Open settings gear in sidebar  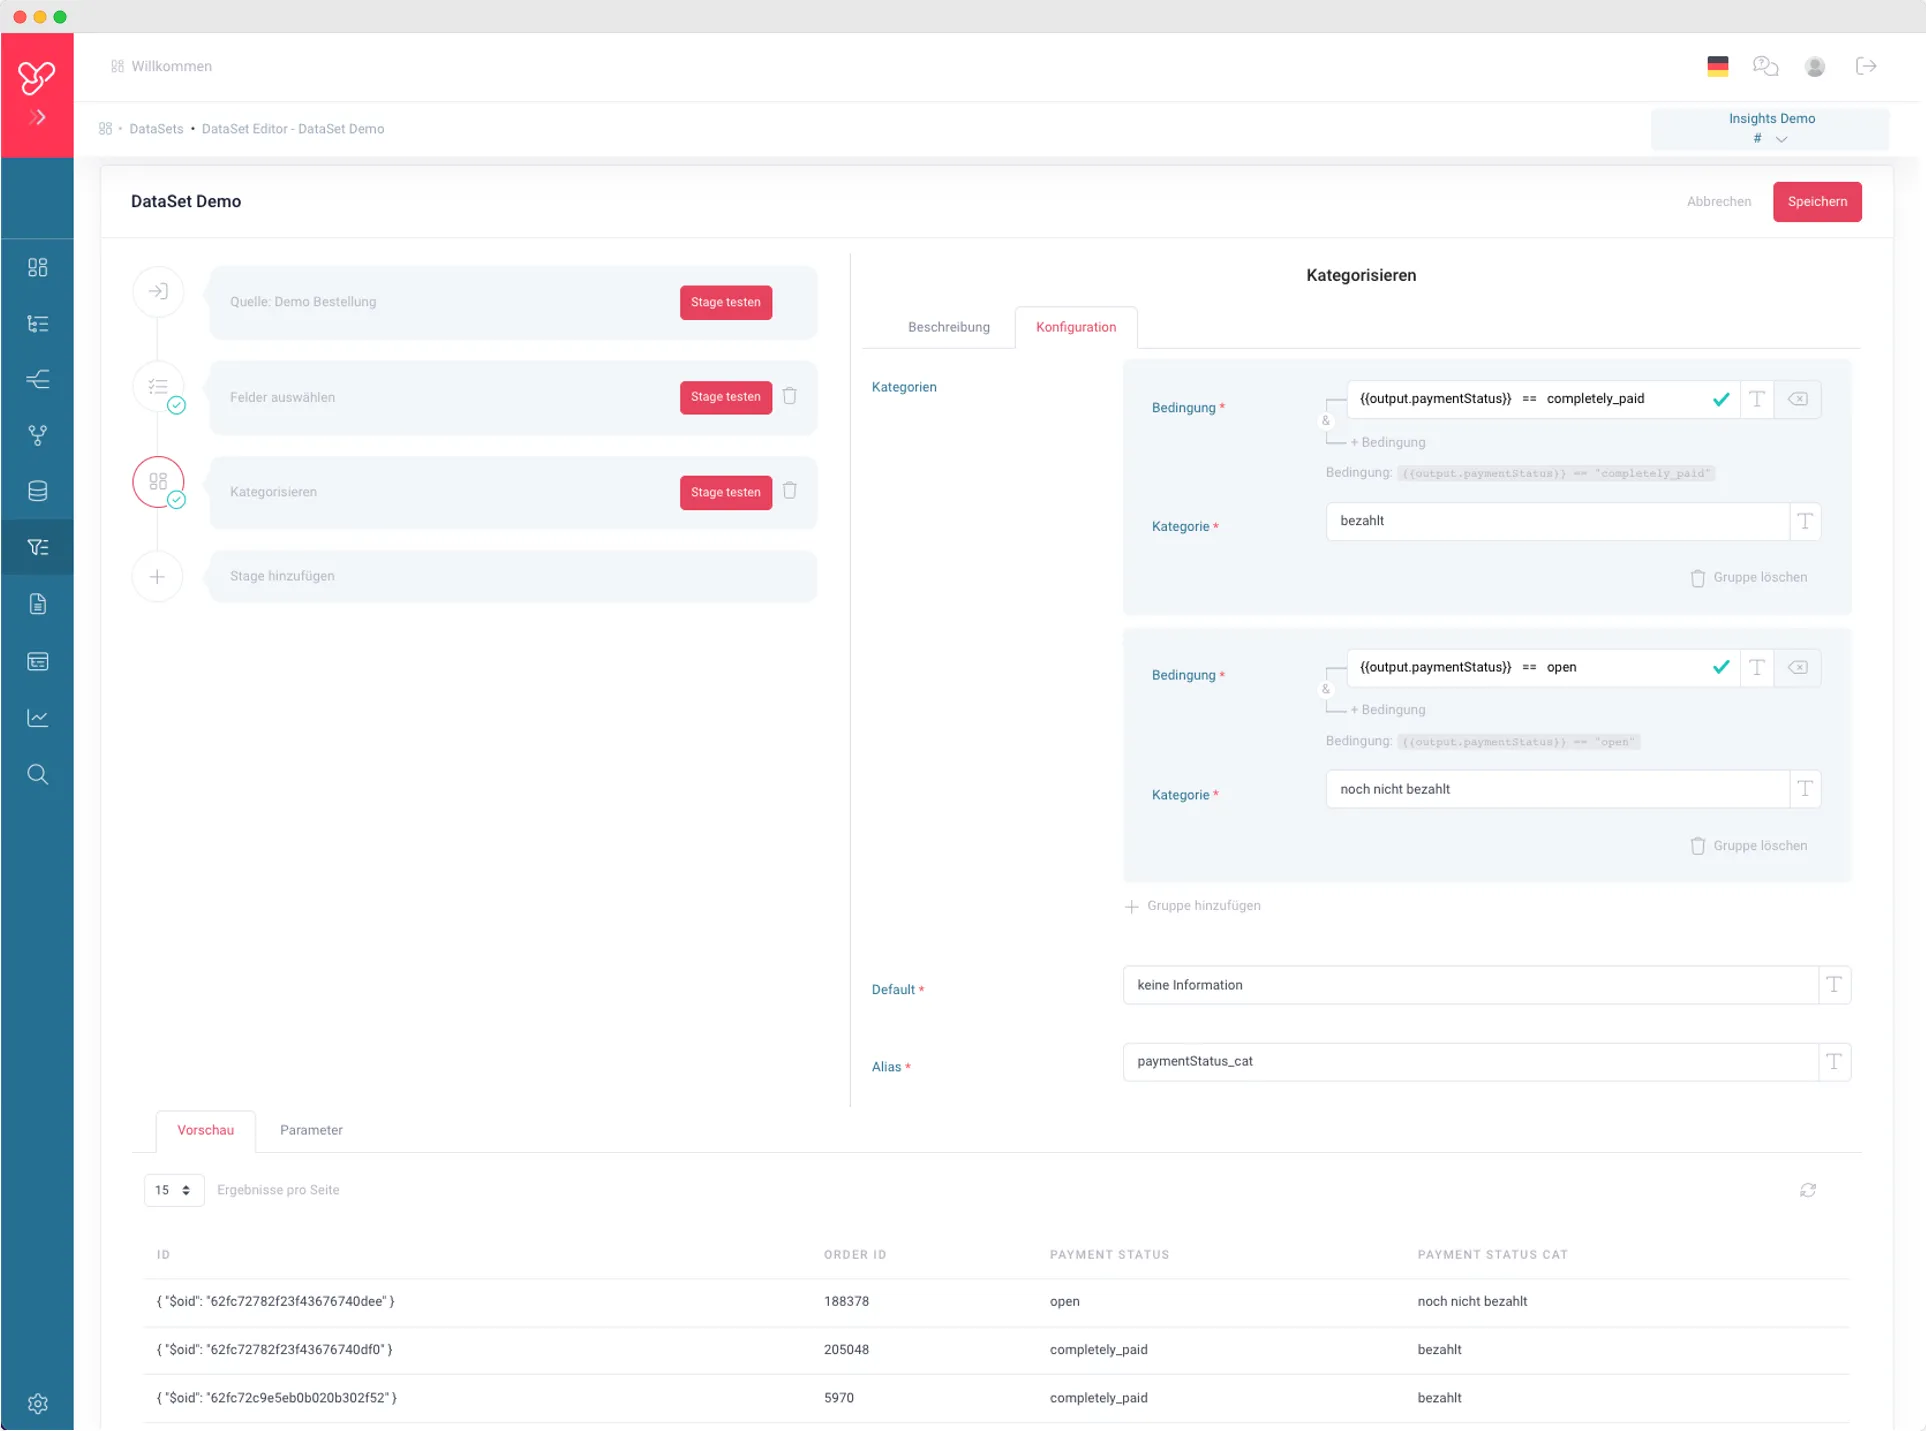click(38, 1404)
